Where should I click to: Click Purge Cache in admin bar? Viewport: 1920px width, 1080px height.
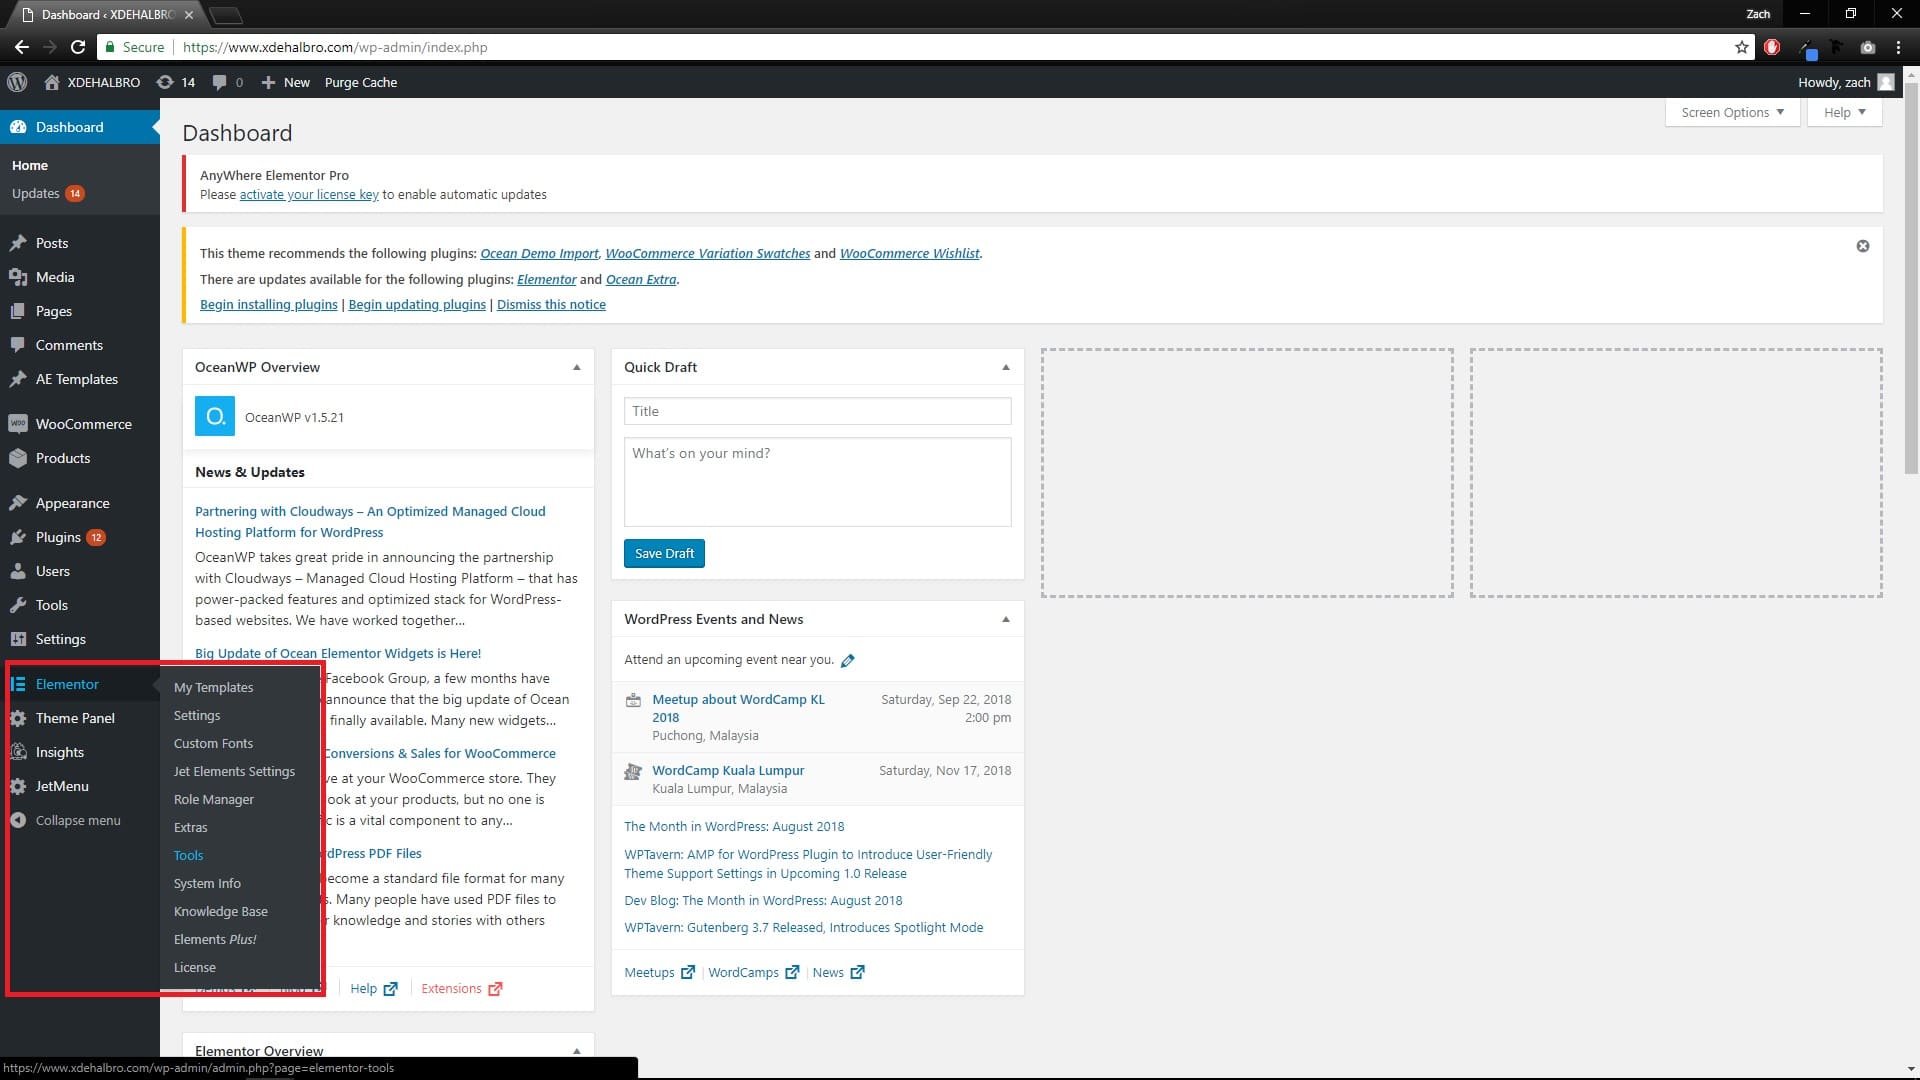tap(360, 82)
